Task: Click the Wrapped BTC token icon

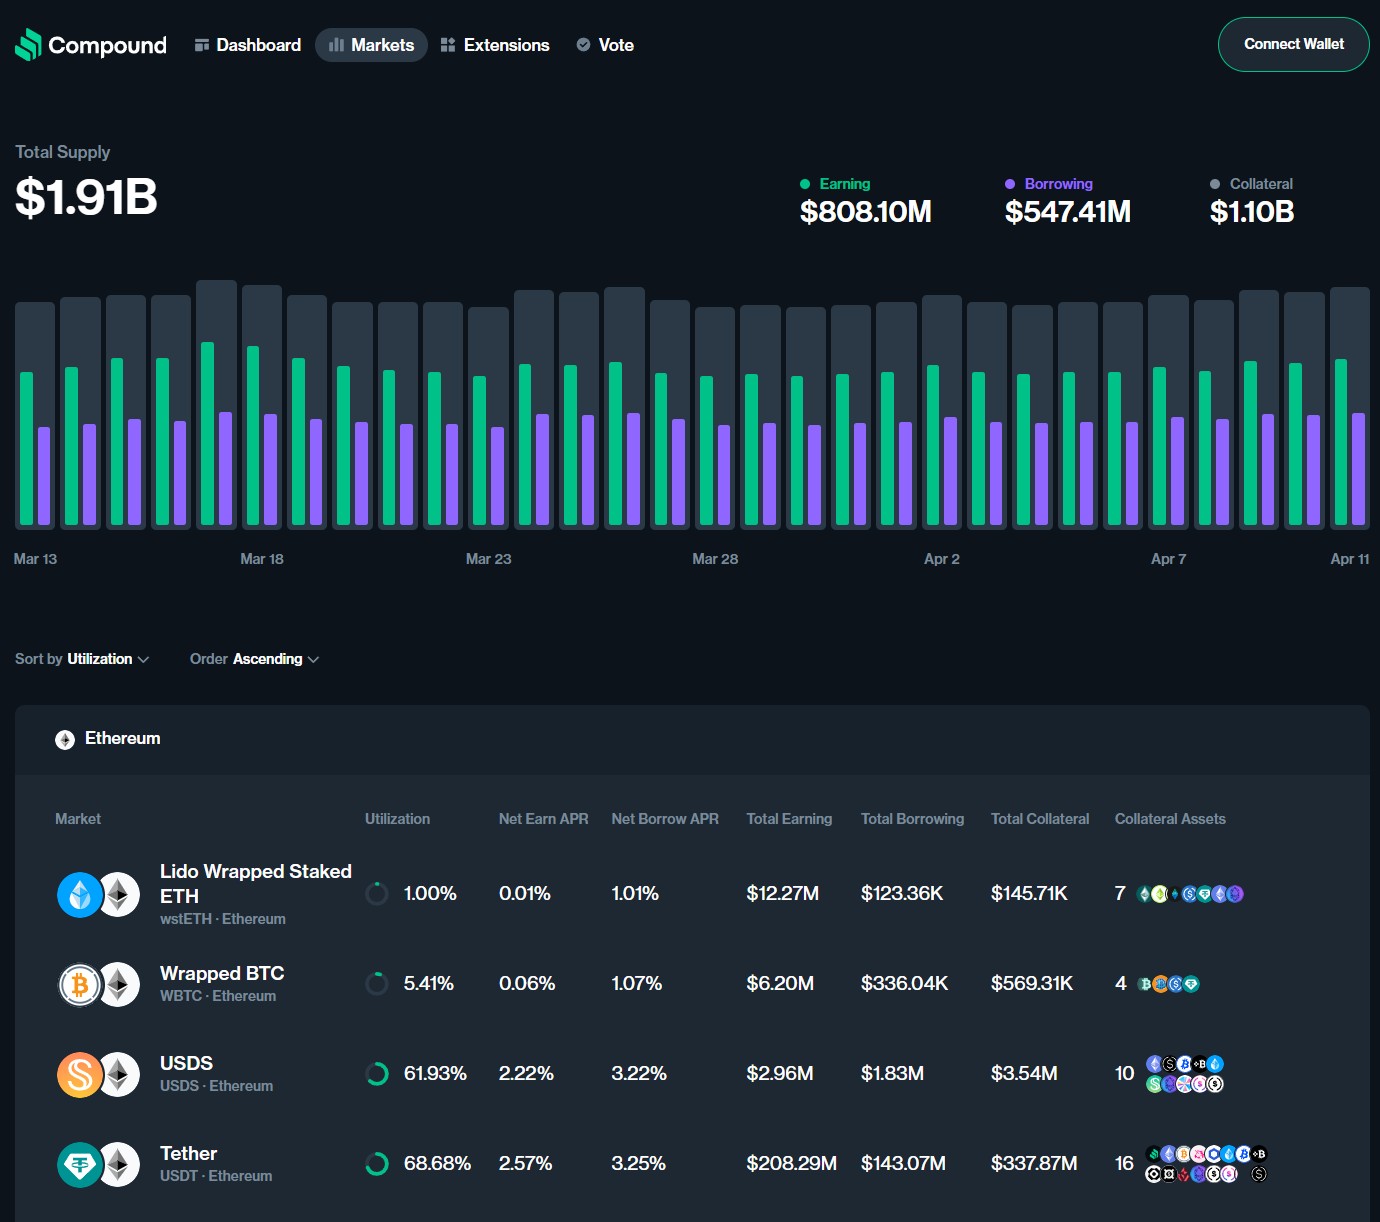Action: click(x=80, y=985)
